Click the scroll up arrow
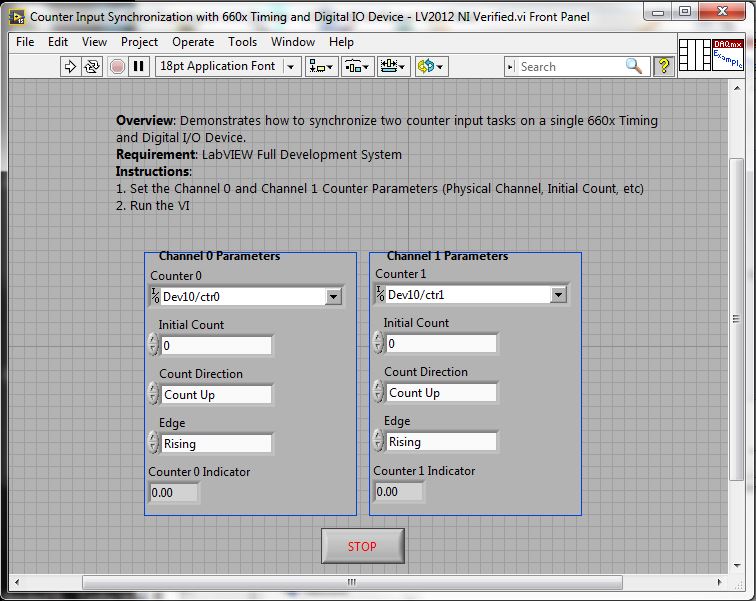 point(737,88)
